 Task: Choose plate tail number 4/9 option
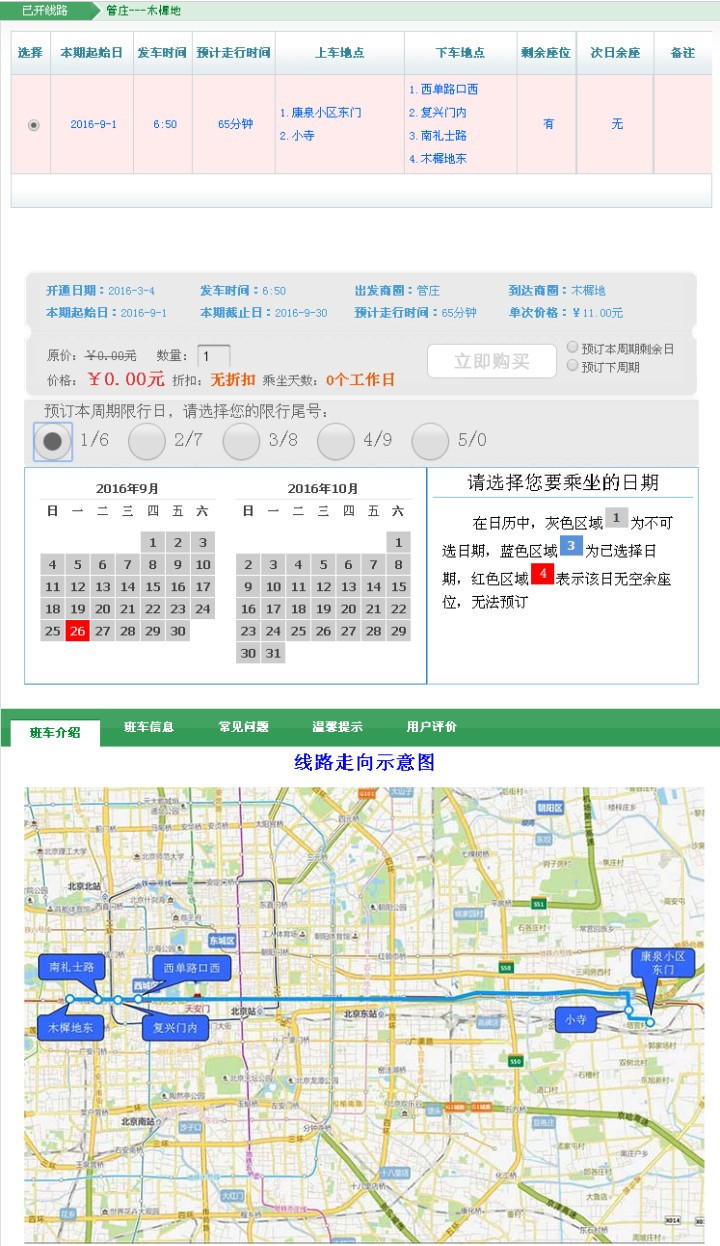pos(336,441)
